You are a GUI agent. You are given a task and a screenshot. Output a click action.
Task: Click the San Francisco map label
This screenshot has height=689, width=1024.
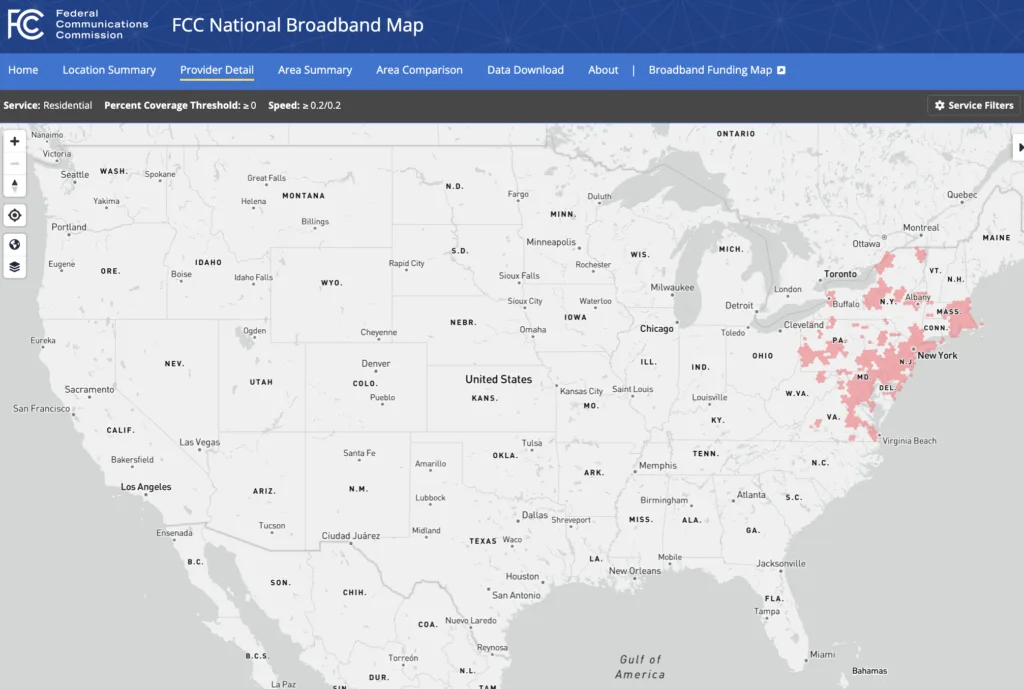[x=41, y=408]
